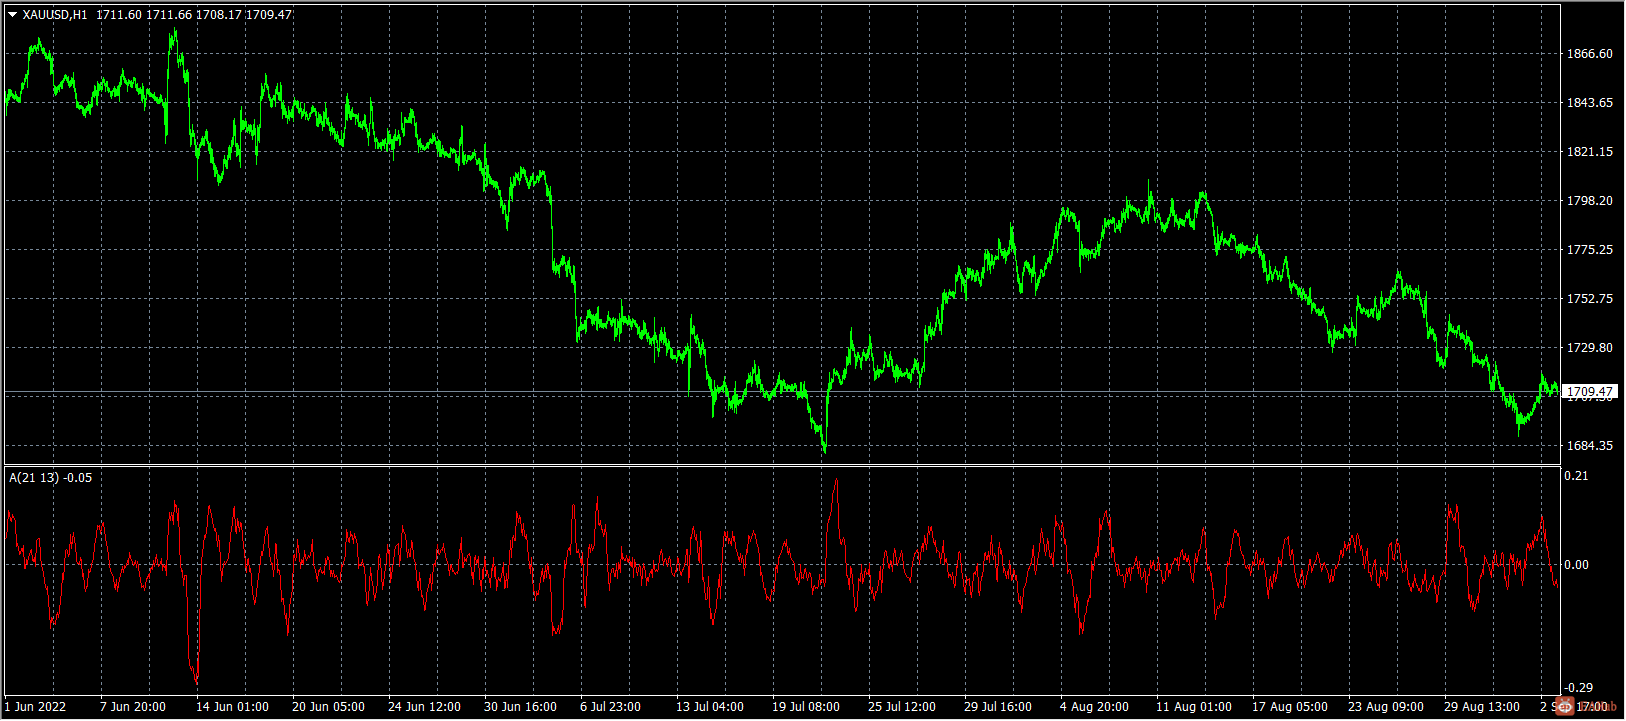The height and width of the screenshot is (721, 1626).
Task: Click the 13 Jul 04:00 time label
Action: pyautogui.click(x=710, y=707)
